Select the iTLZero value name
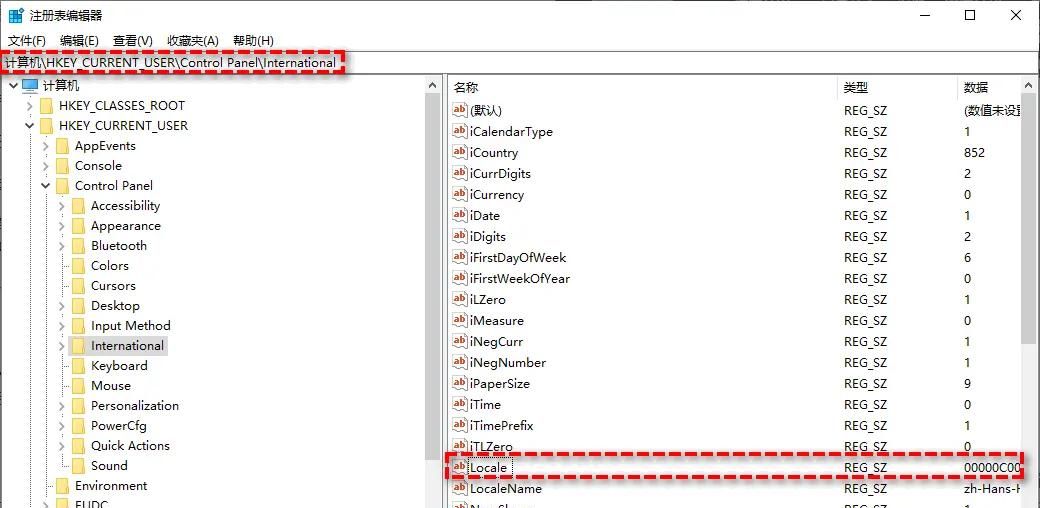Viewport: 1040px width, 508px height. [491, 446]
